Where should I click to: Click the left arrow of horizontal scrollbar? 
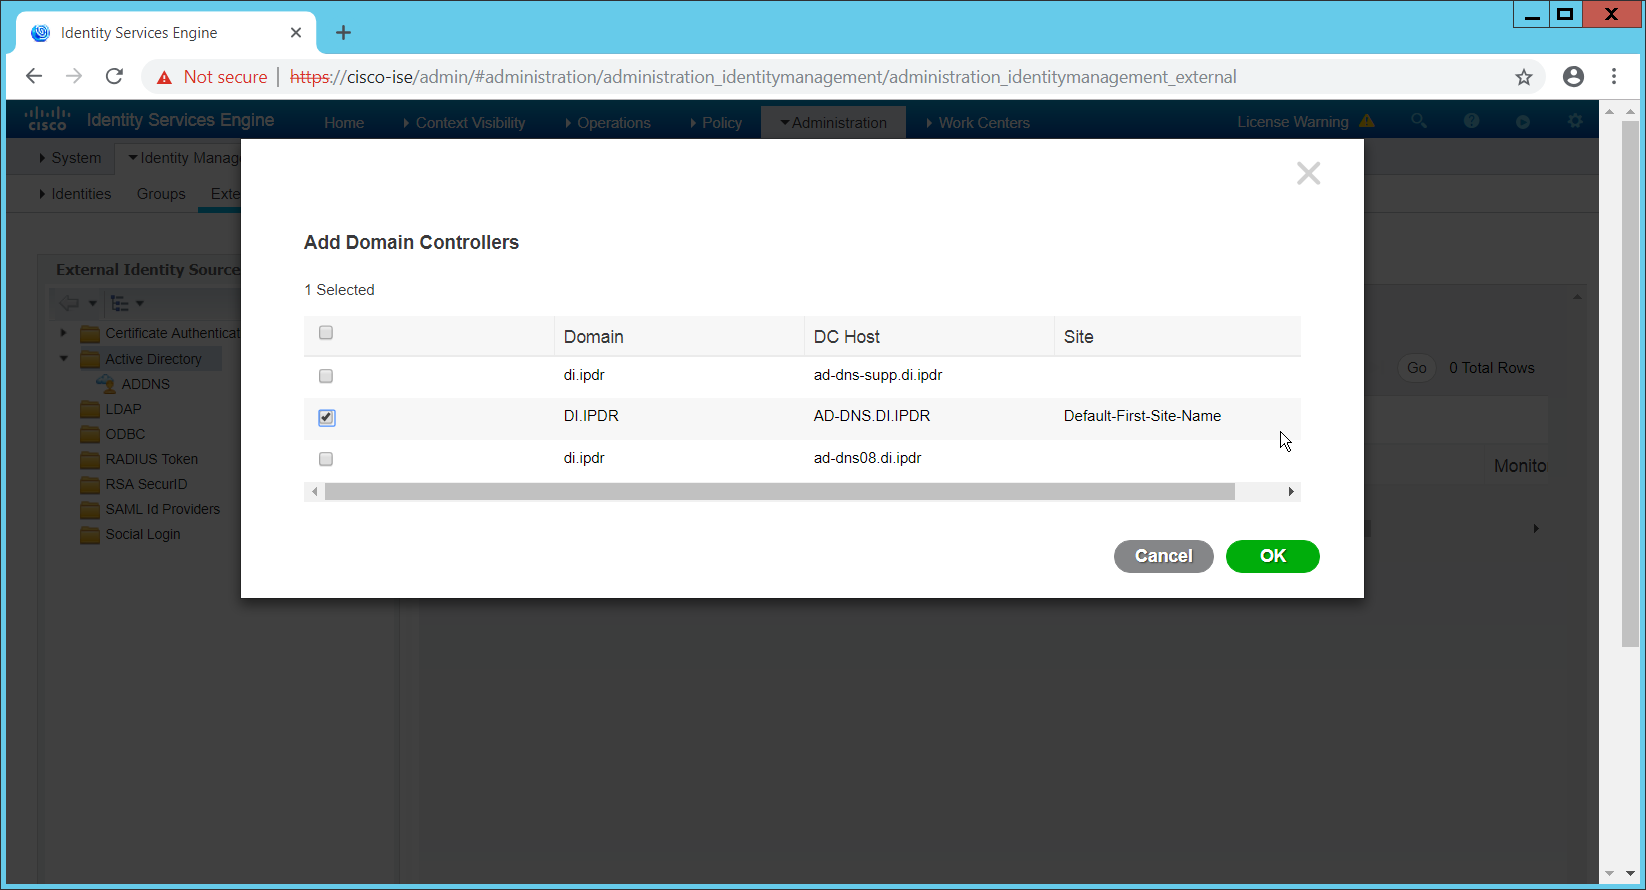coord(315,492)
